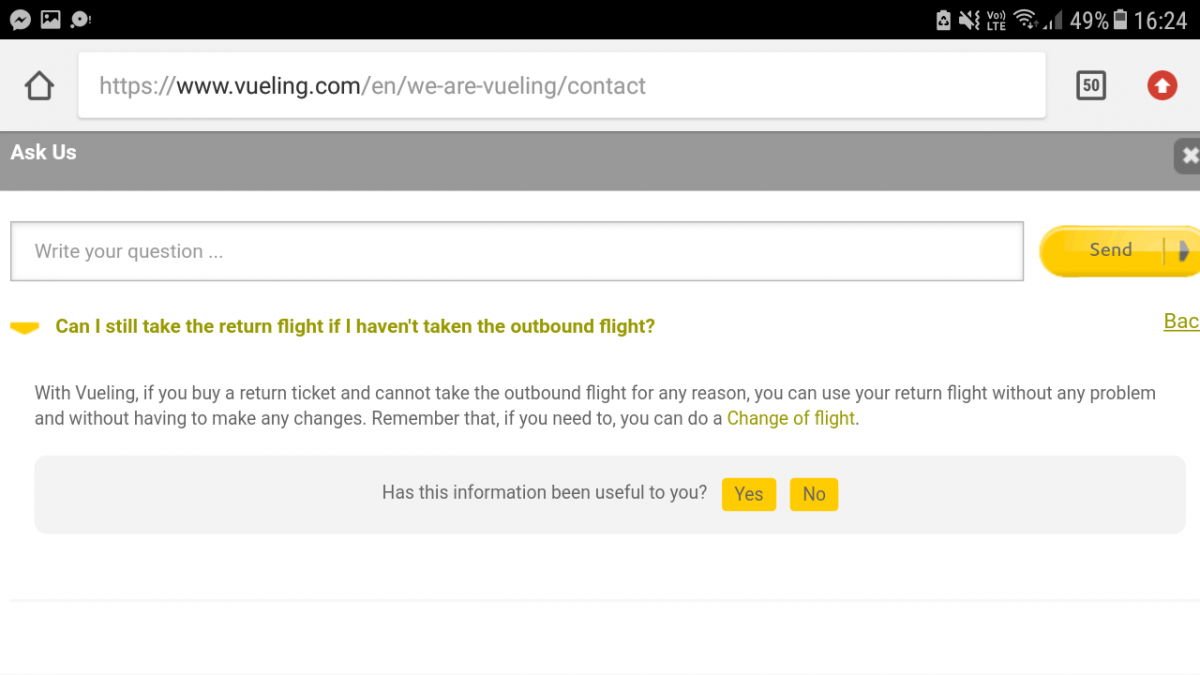Click the return flight question title
The height and width of the screenshot is (675, 1200).
pos(355,327)
